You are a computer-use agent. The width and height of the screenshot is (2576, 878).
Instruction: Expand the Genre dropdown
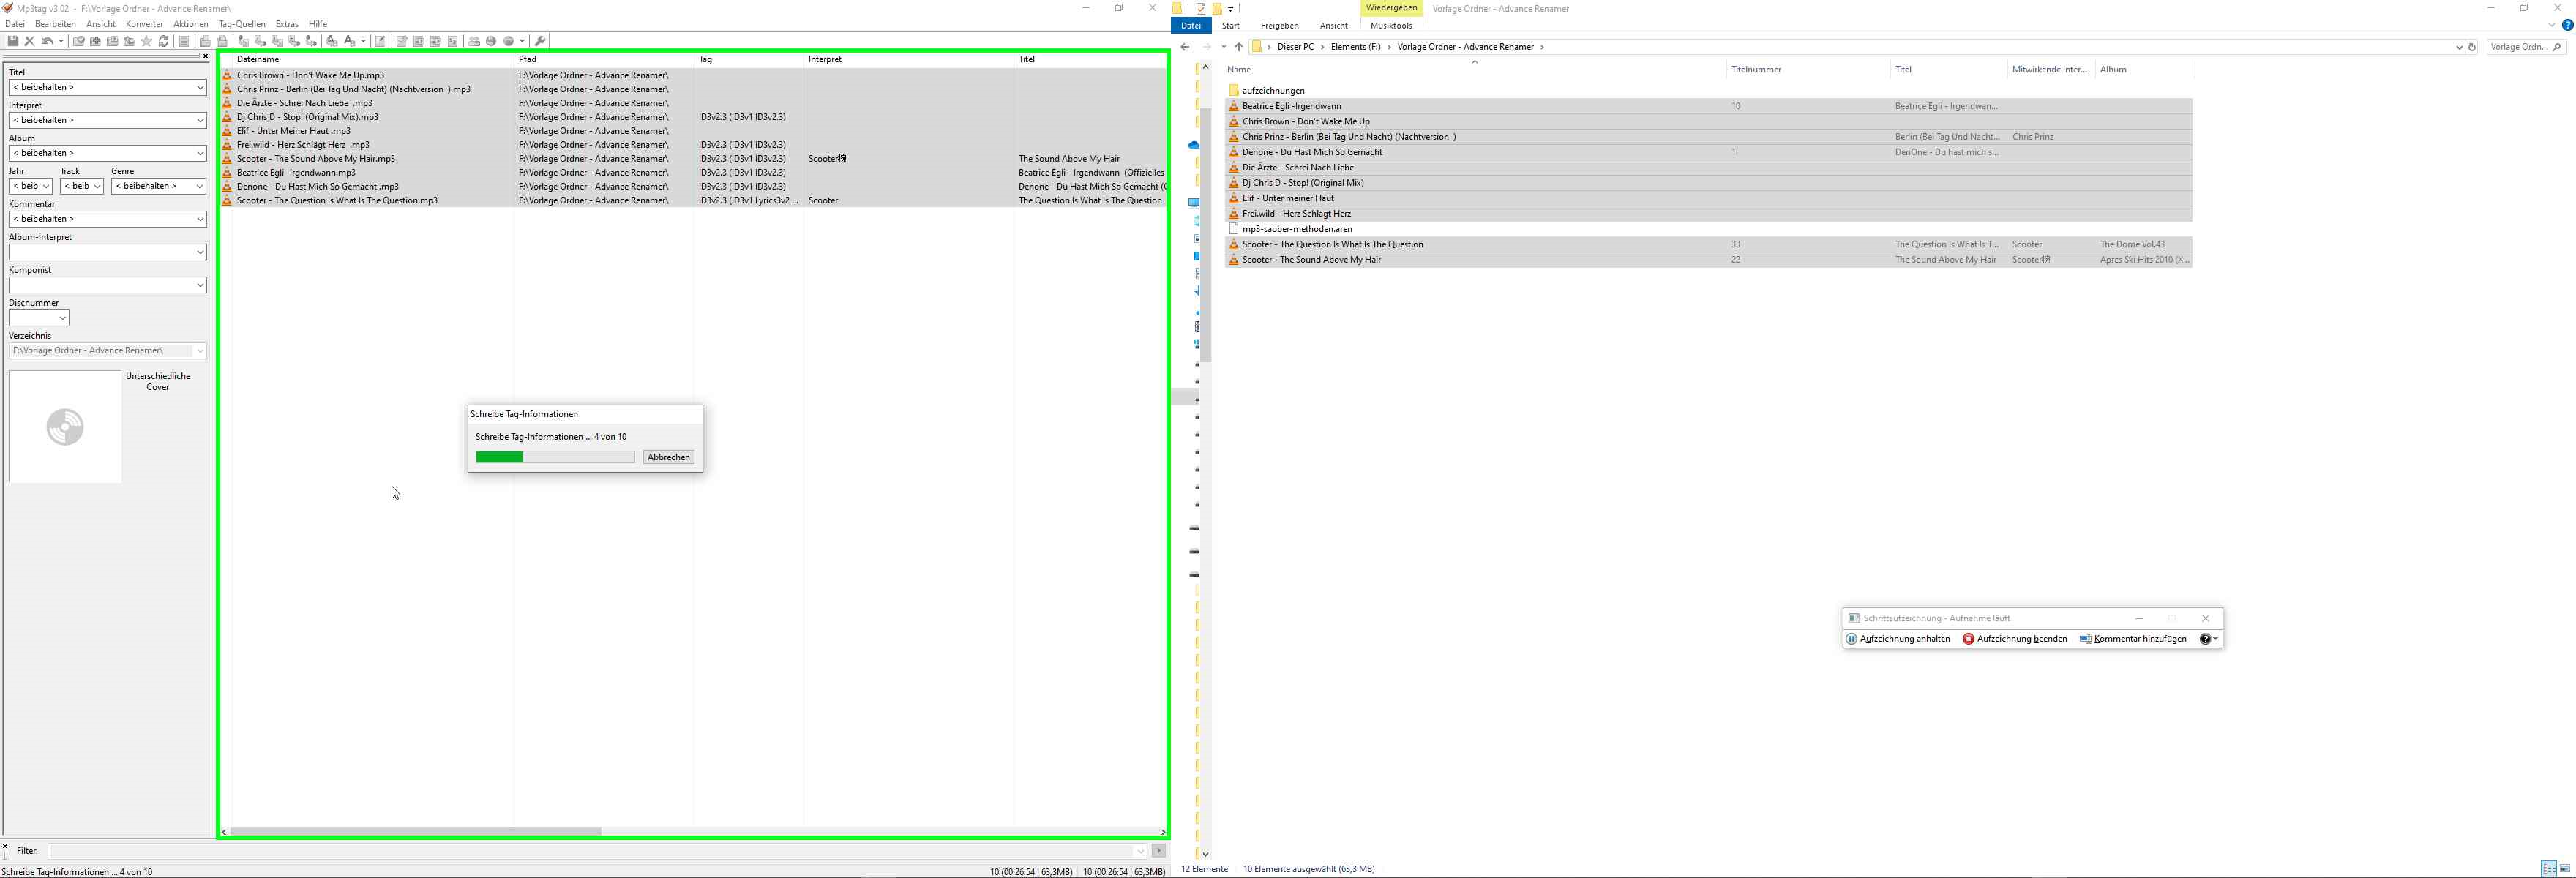coord(200,186)
